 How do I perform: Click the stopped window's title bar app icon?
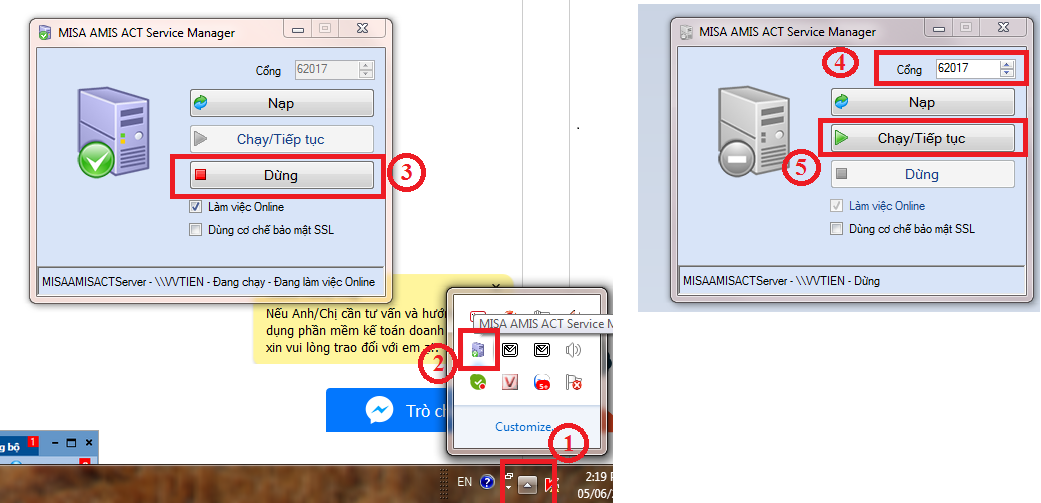686,31
